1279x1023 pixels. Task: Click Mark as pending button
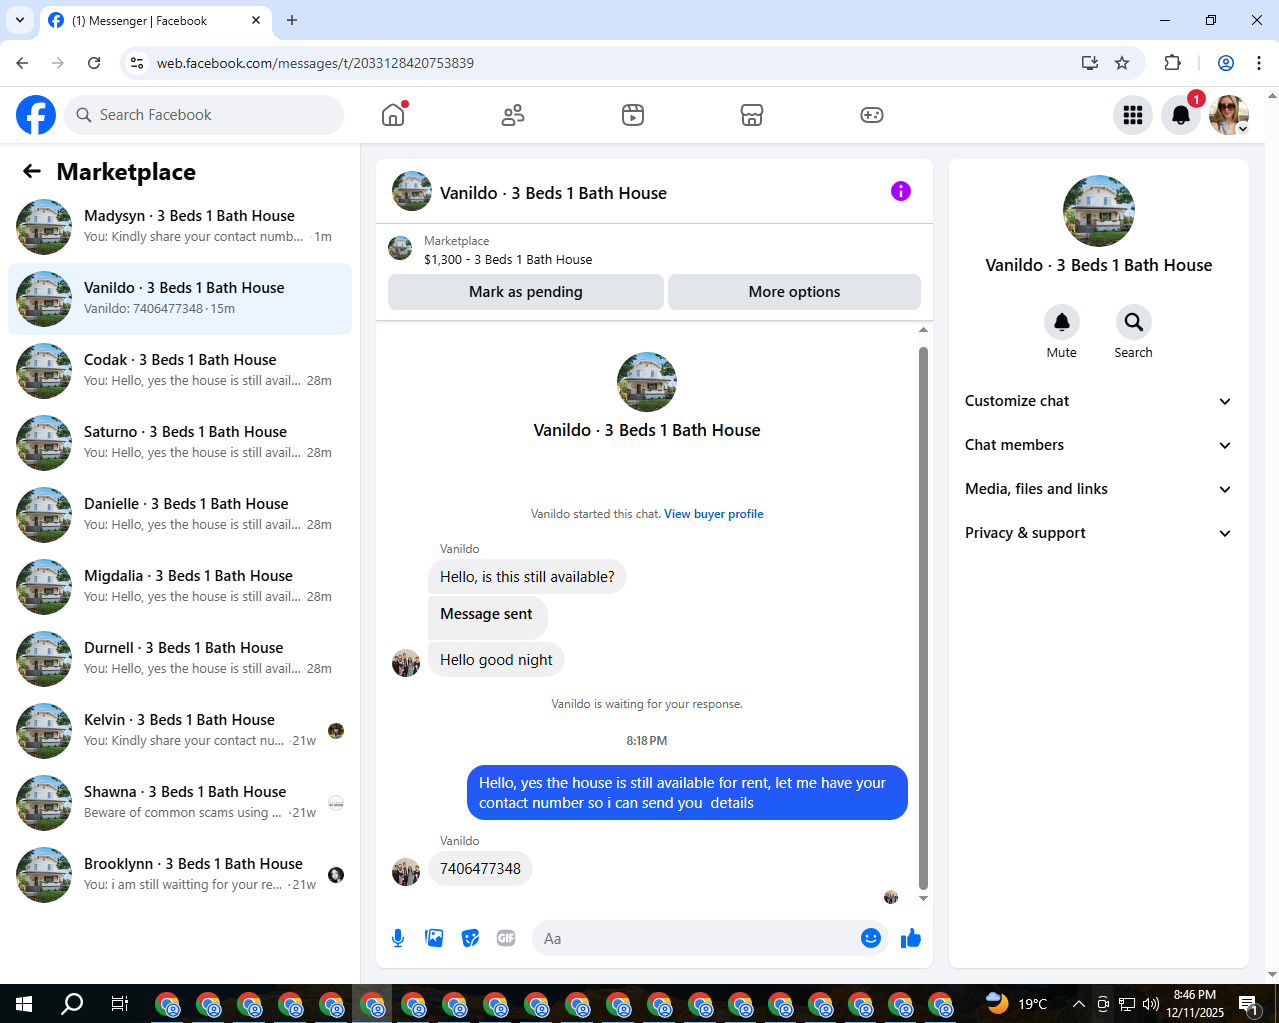click(526, 292)
